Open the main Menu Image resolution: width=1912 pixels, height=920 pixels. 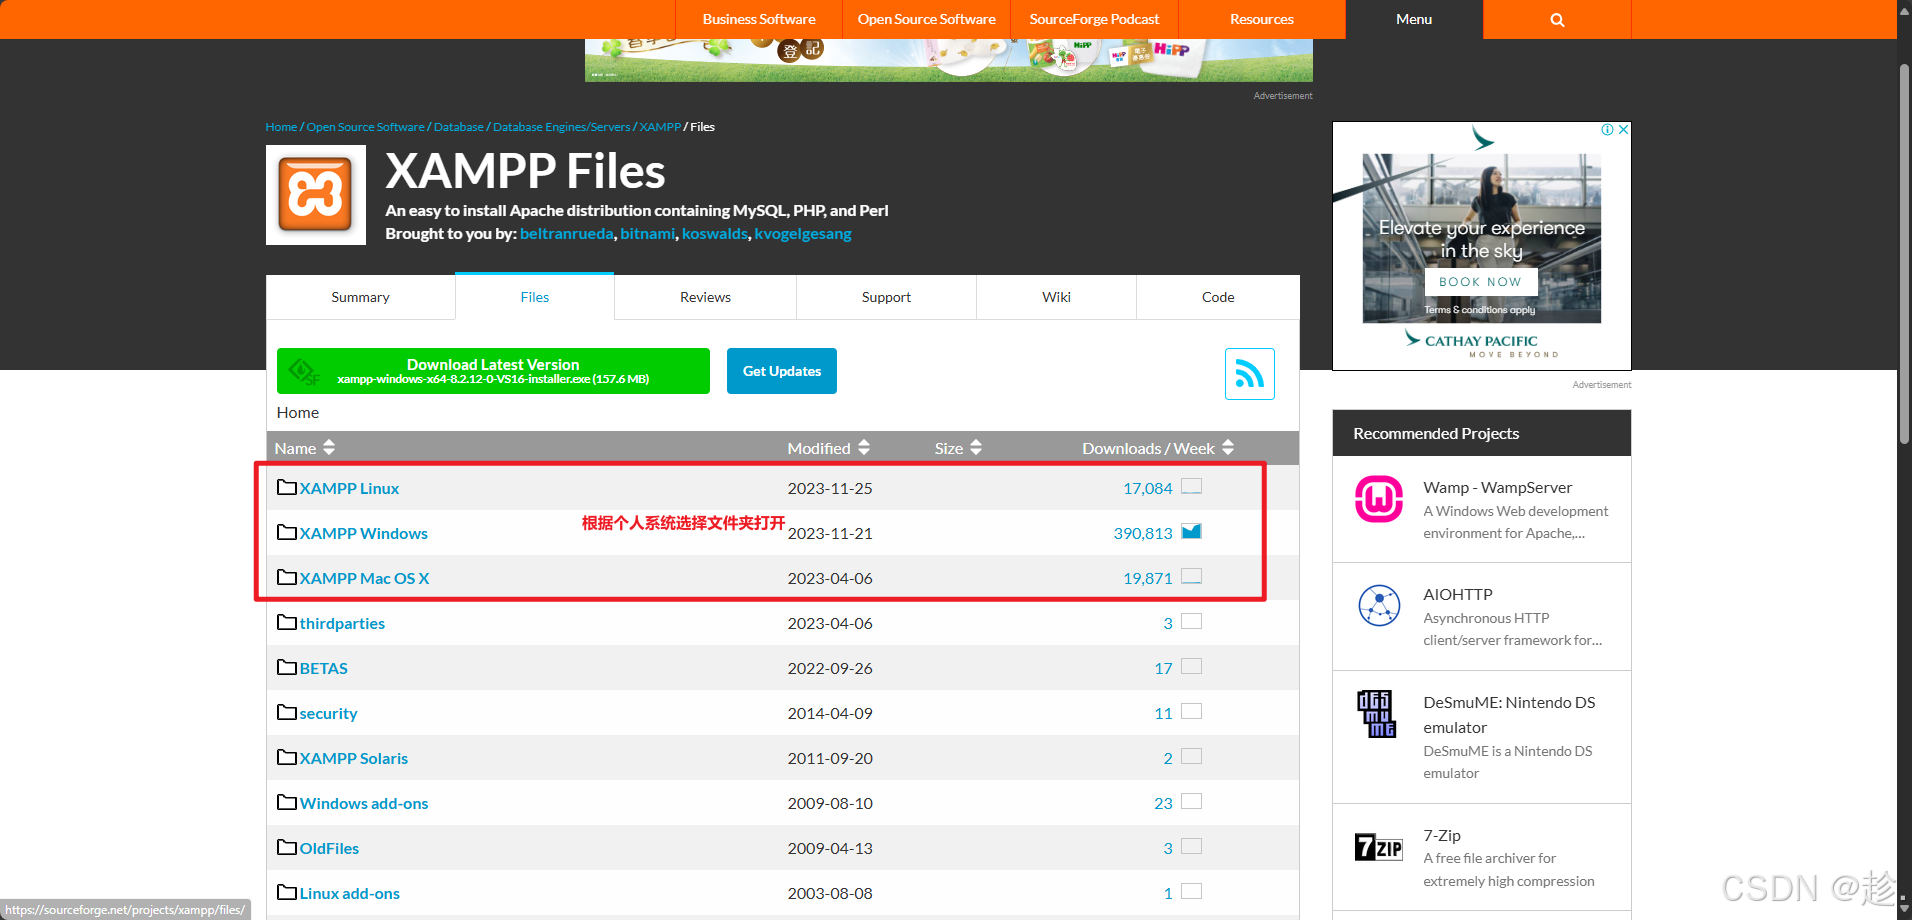click(1414, 19)
